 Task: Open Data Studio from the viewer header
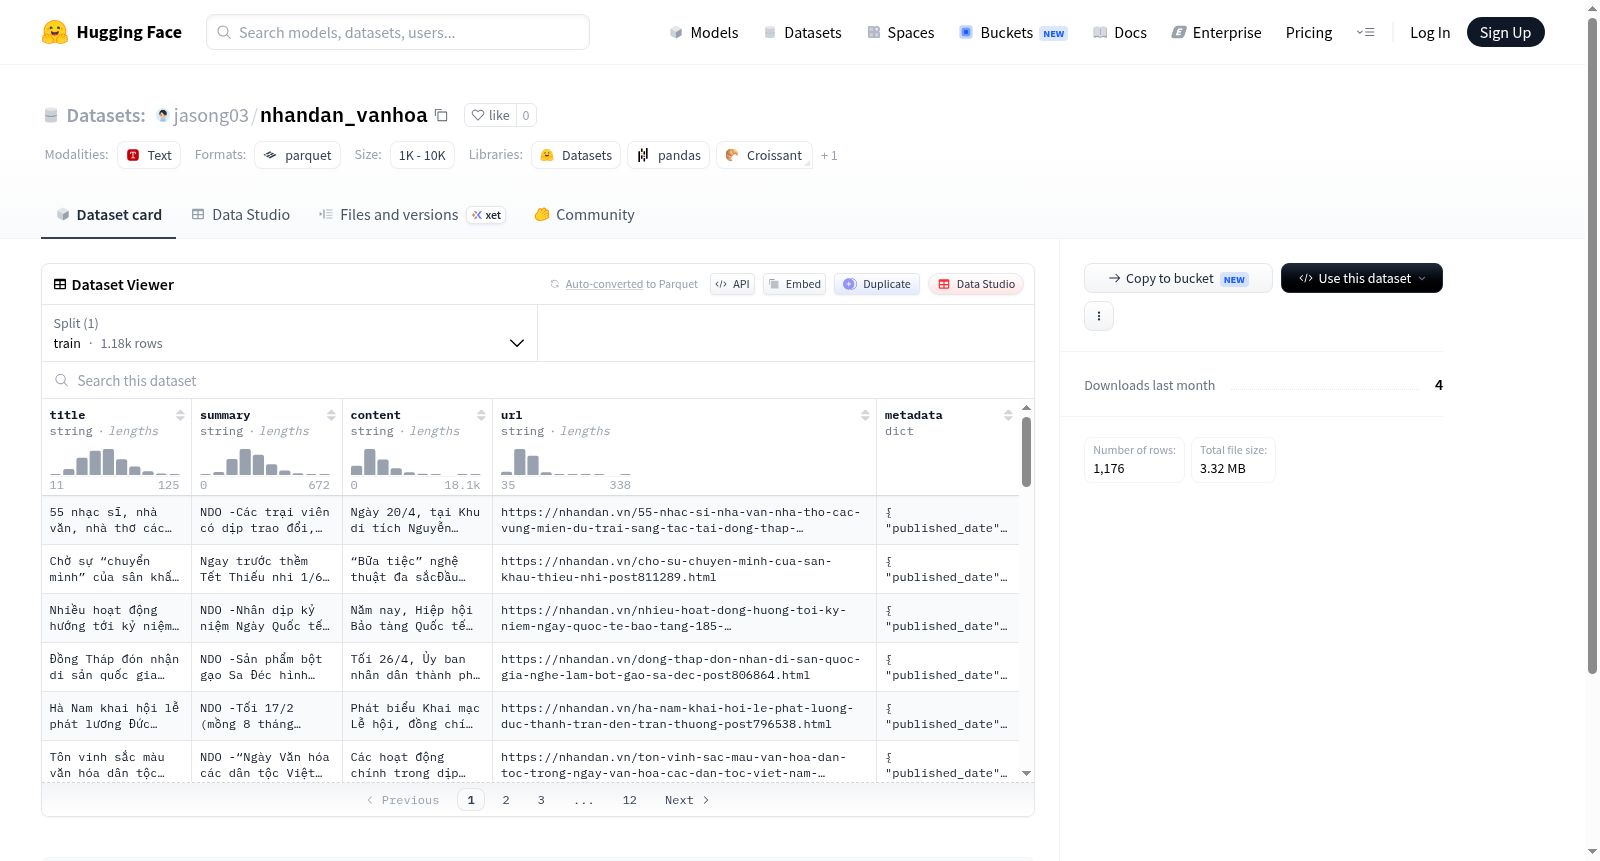point(976,284)
